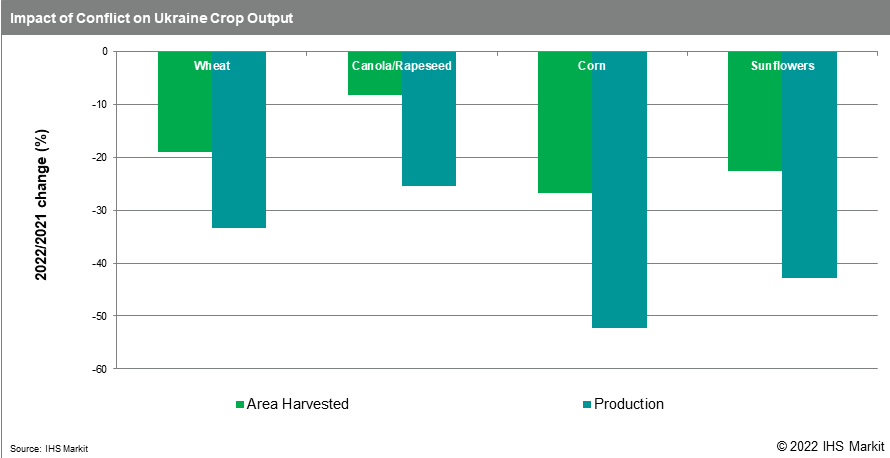
Task: Click the Corn Area Harvested green bar
Action: [565, 130]
